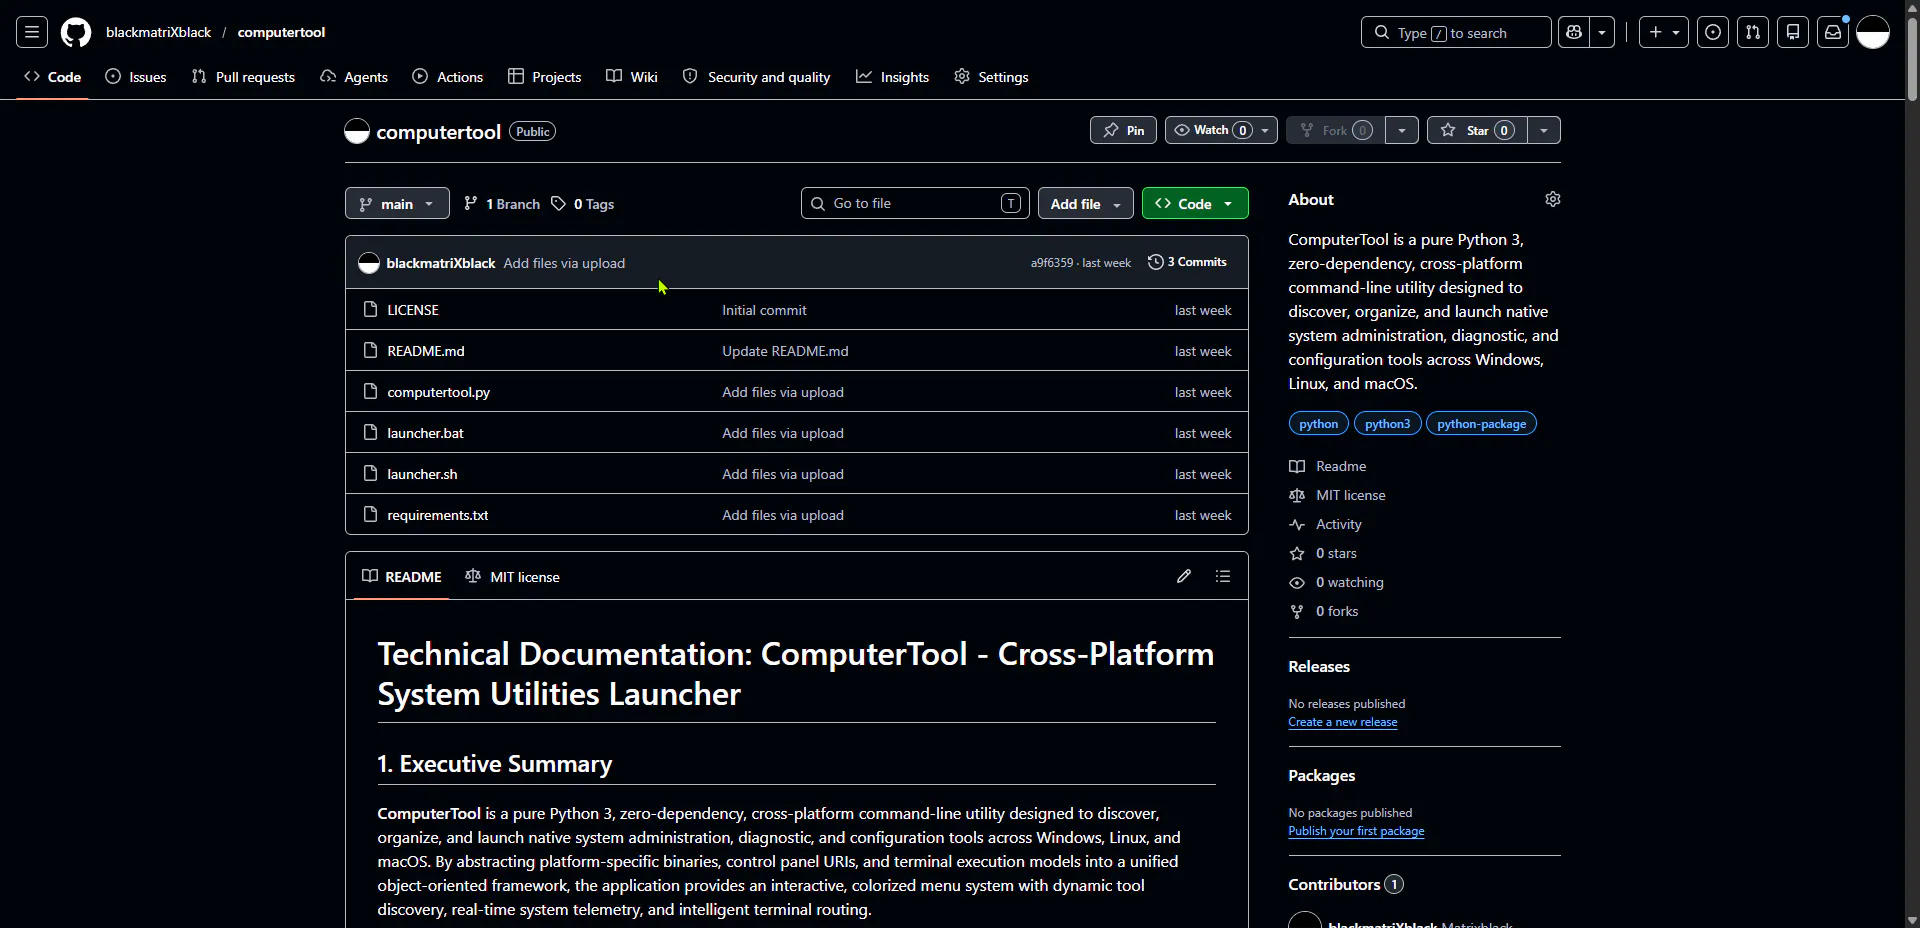The image size is (1920, 928).
Task: Open the python3 topic tag
Action: [1387, 424]
